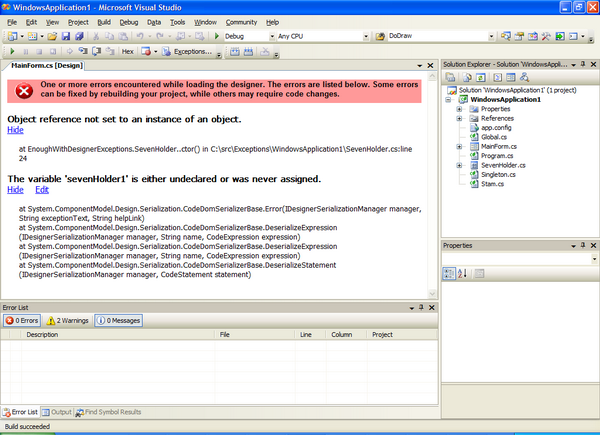This screenshot has height=435, width=600.
Task: Toggle auto-hide pin on the Error List
Action: (421, 307)
